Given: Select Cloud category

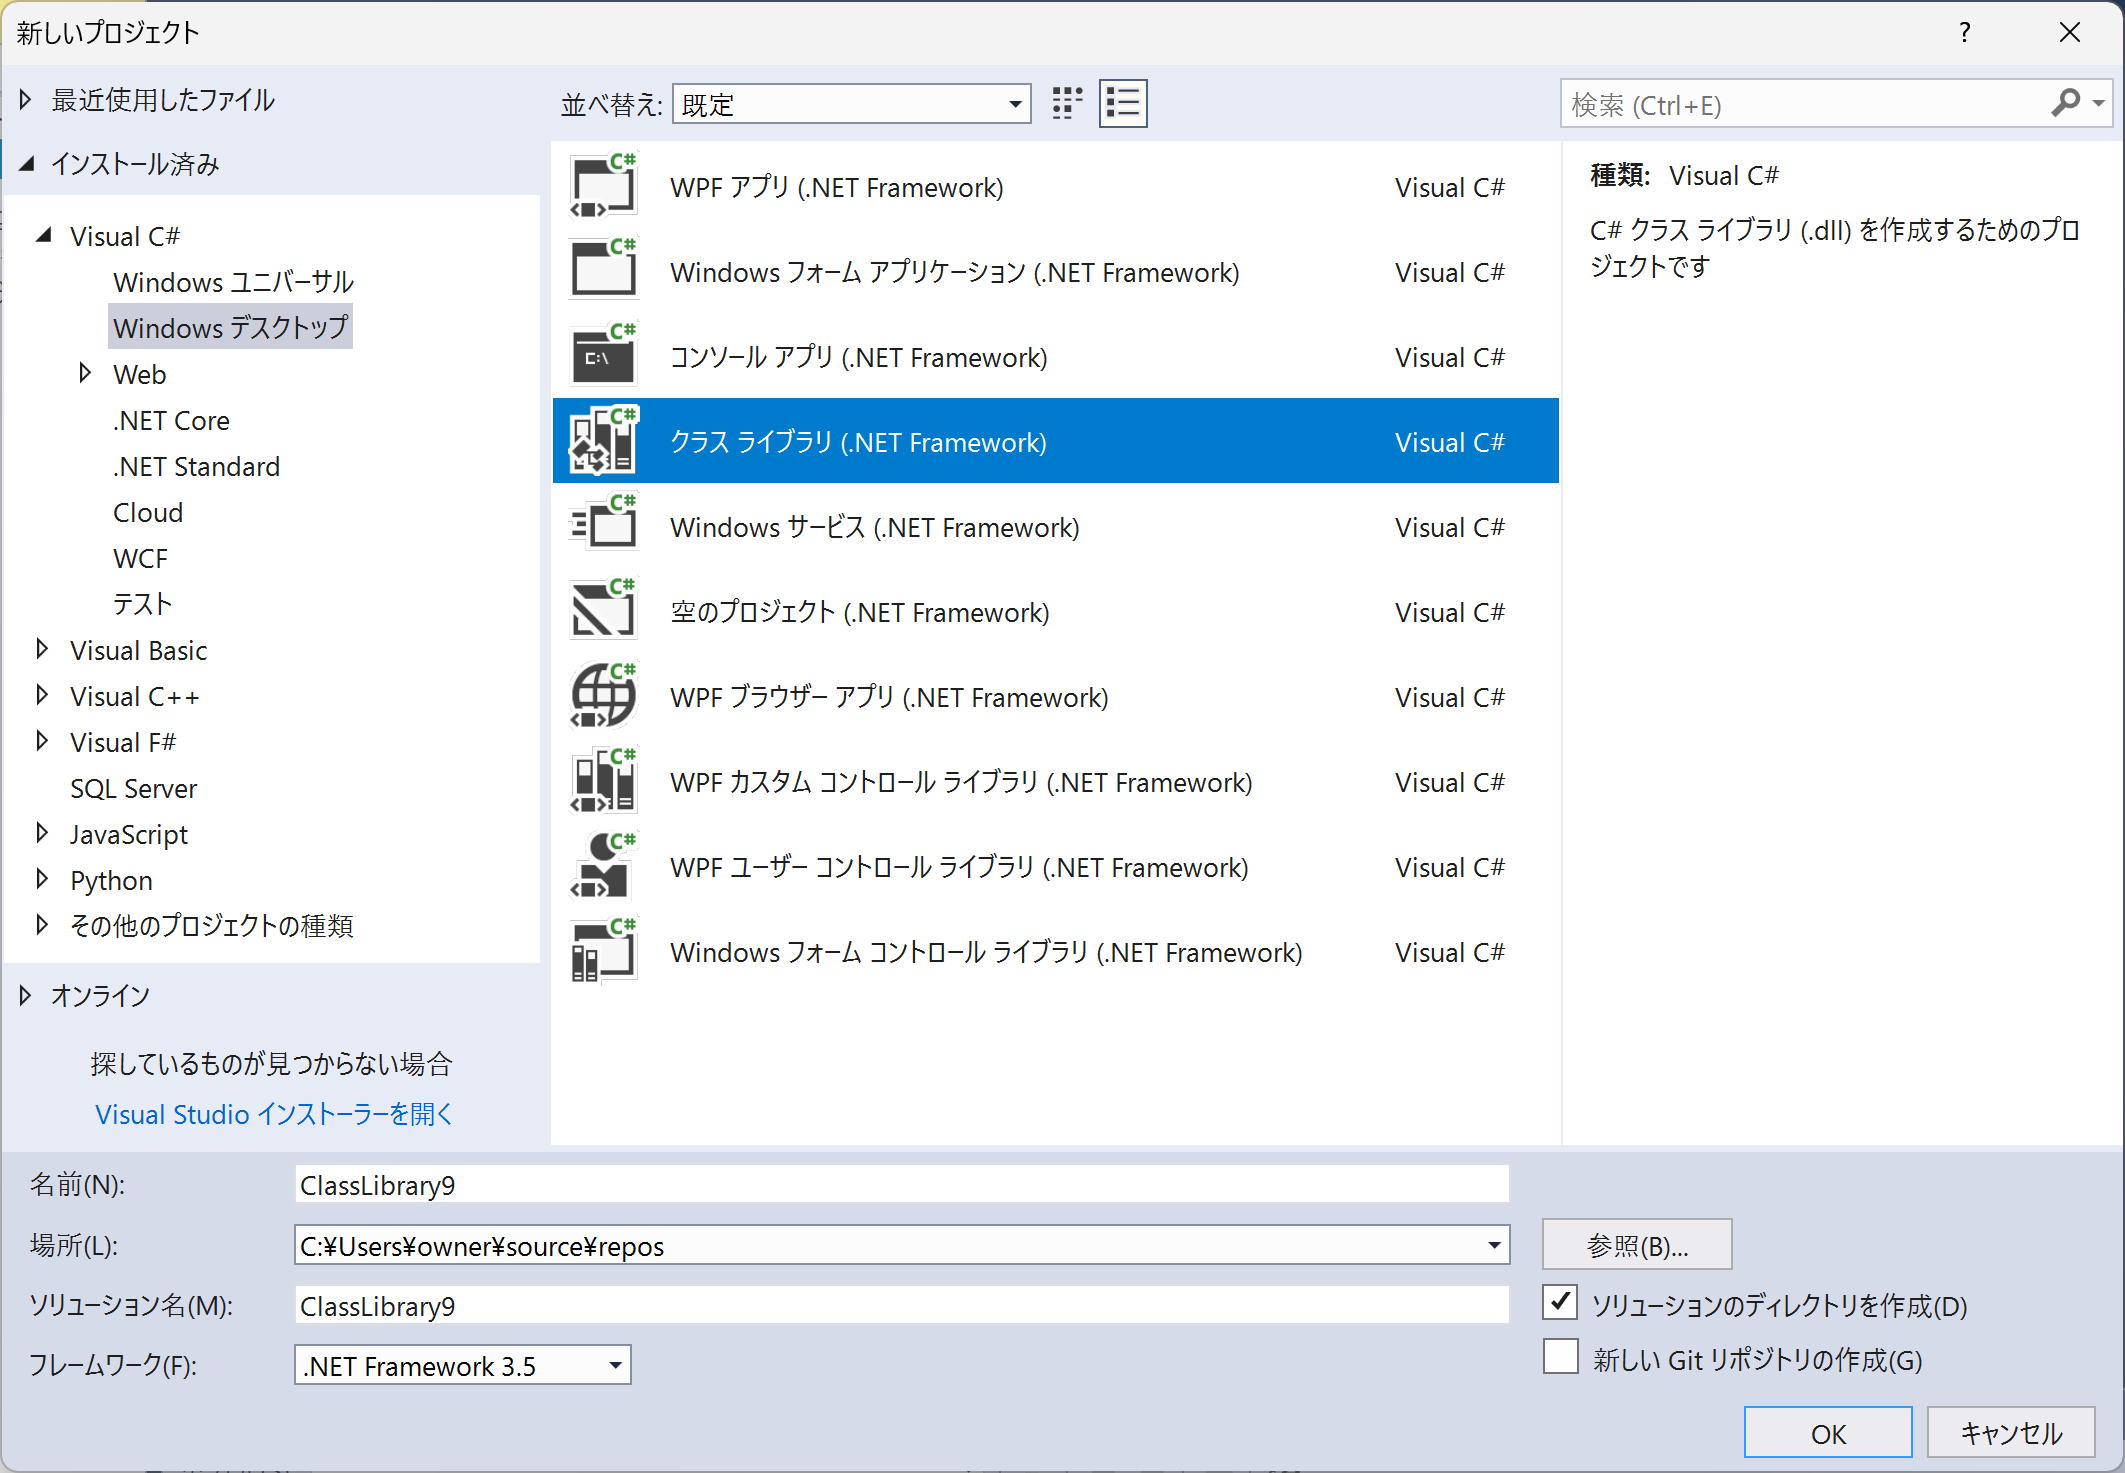Looking at the screenshot, I should pos(148,512).
